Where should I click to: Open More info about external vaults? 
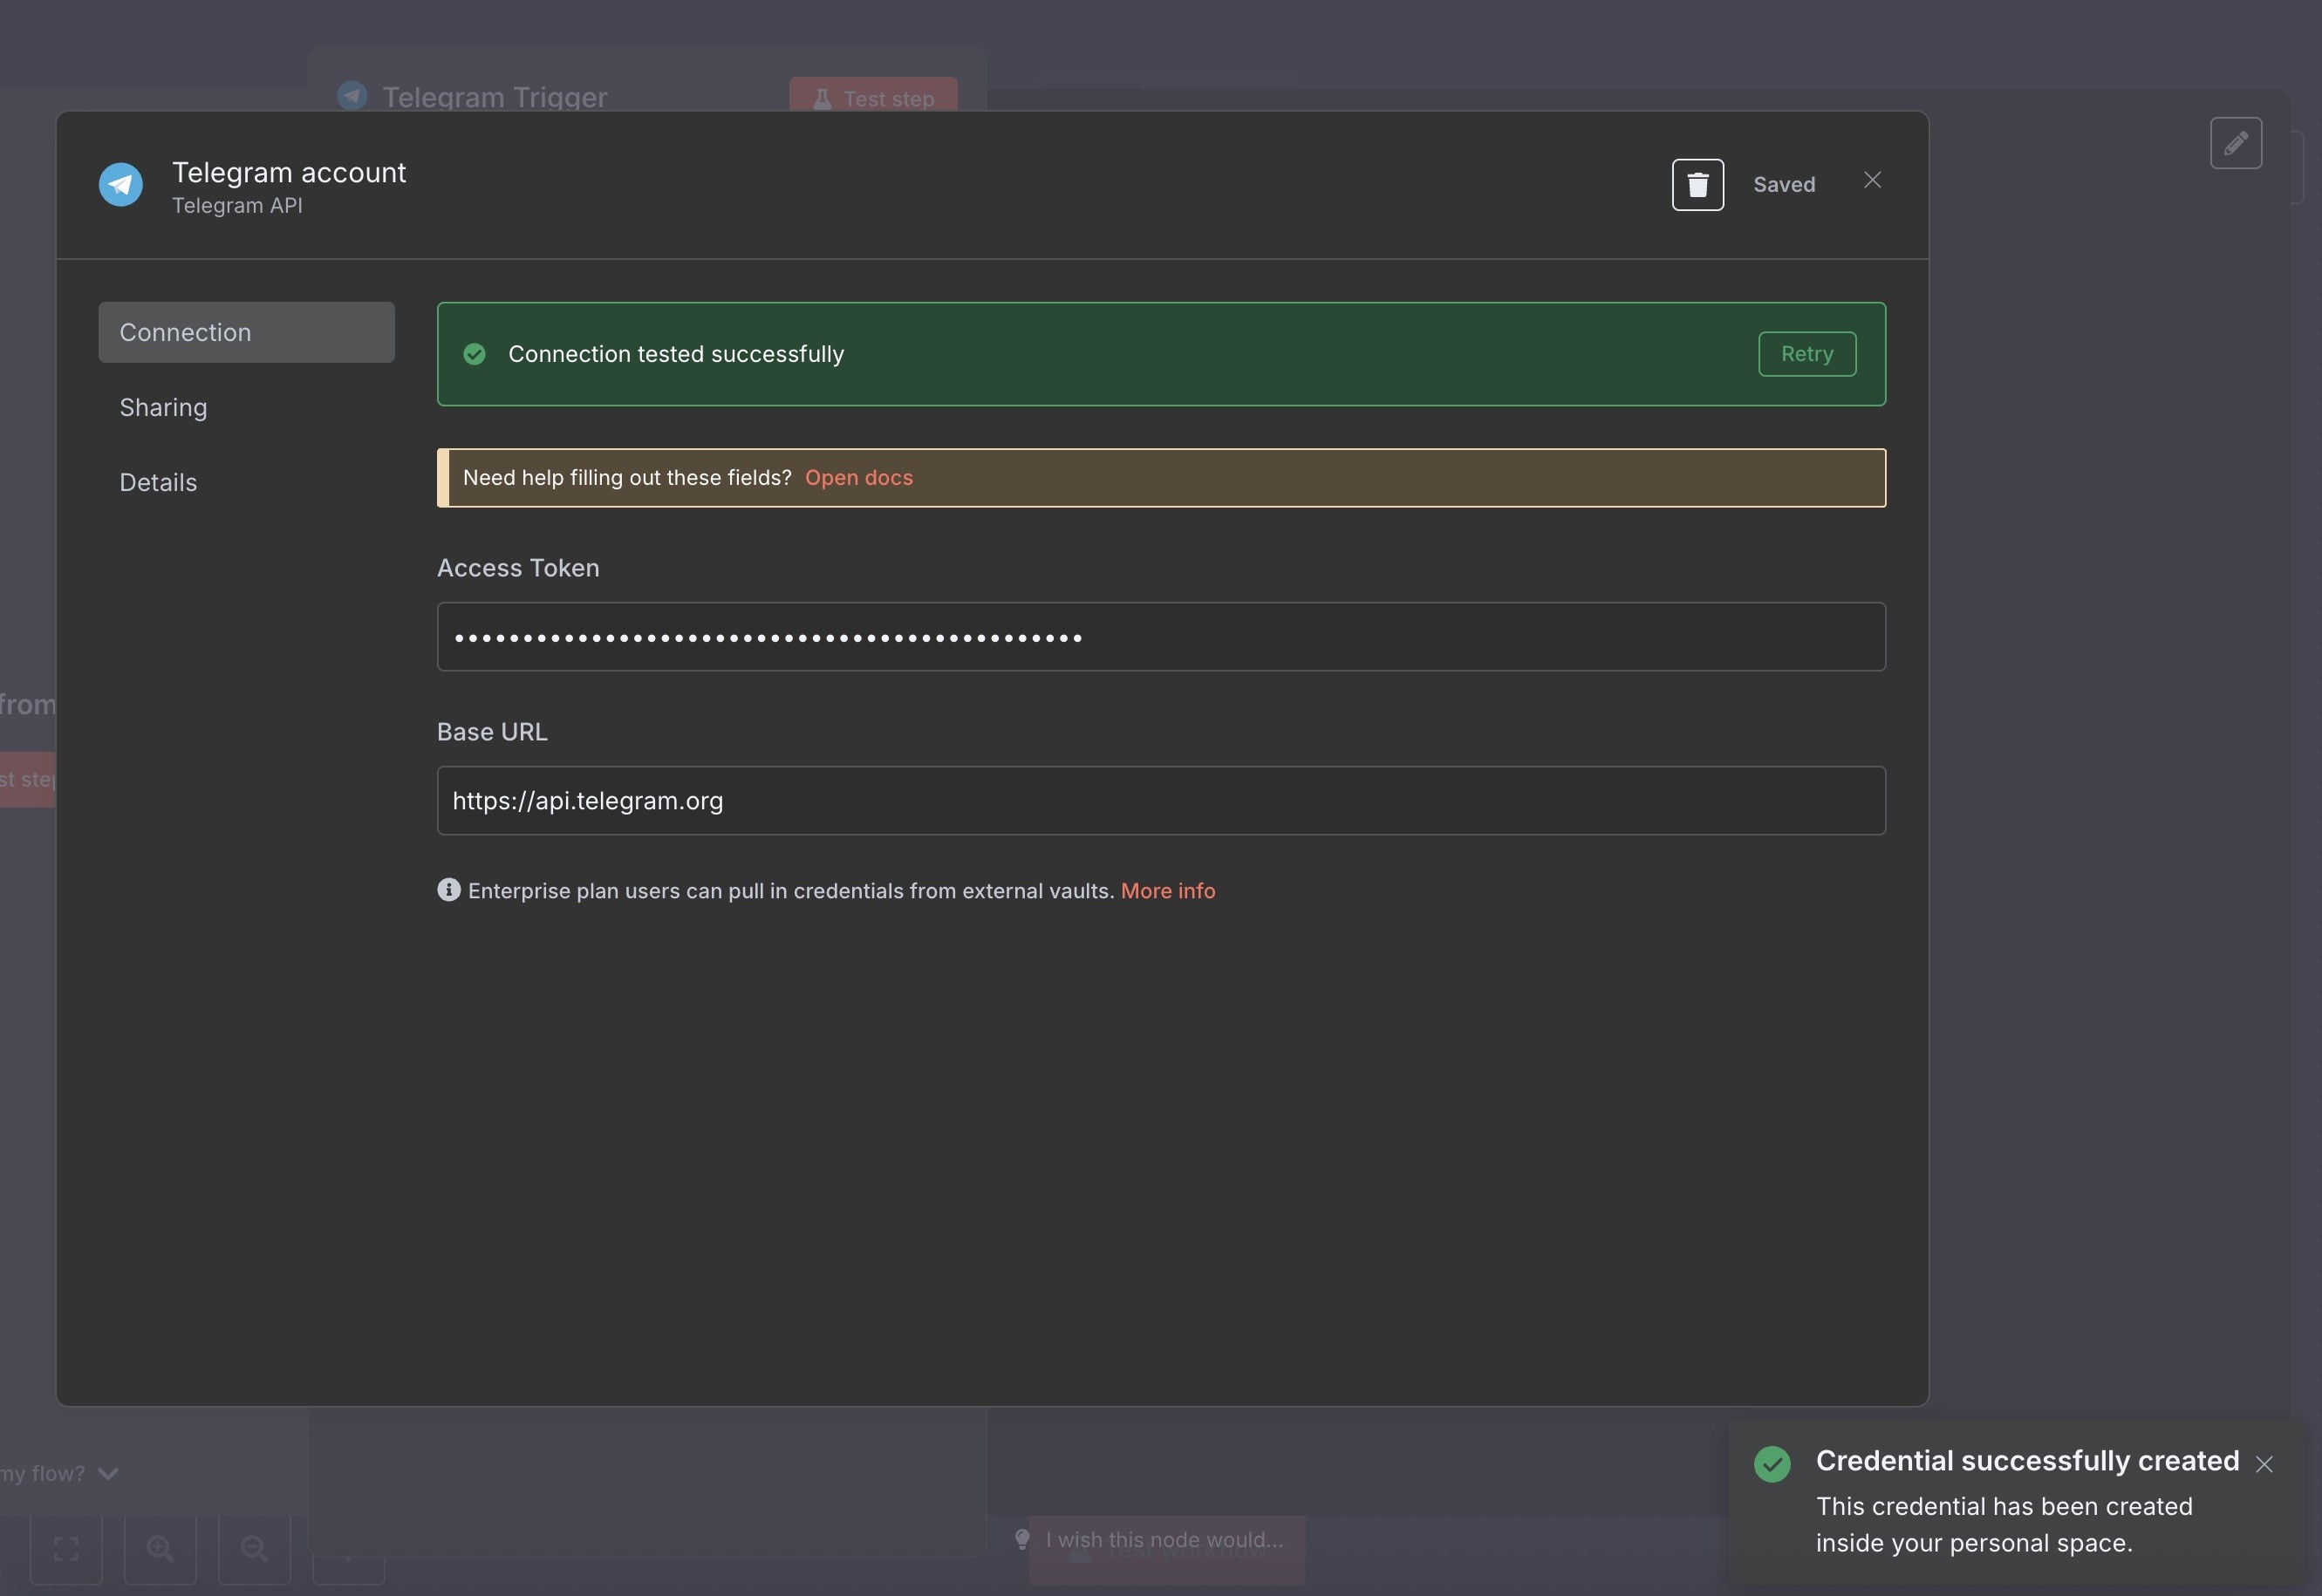click(x=1167, y=891)
